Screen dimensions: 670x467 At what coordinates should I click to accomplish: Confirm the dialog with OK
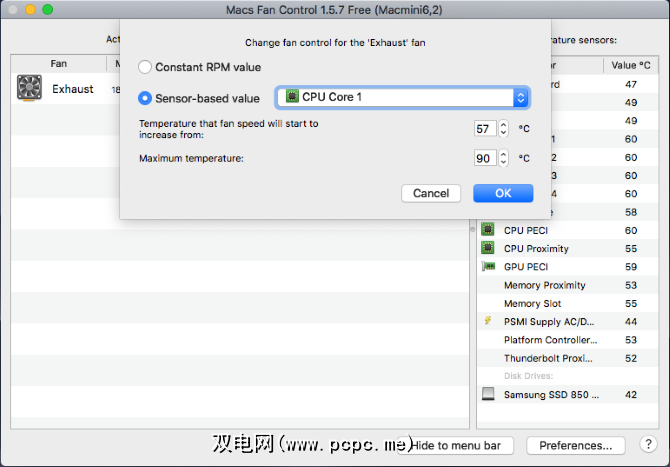coord(503,193)
